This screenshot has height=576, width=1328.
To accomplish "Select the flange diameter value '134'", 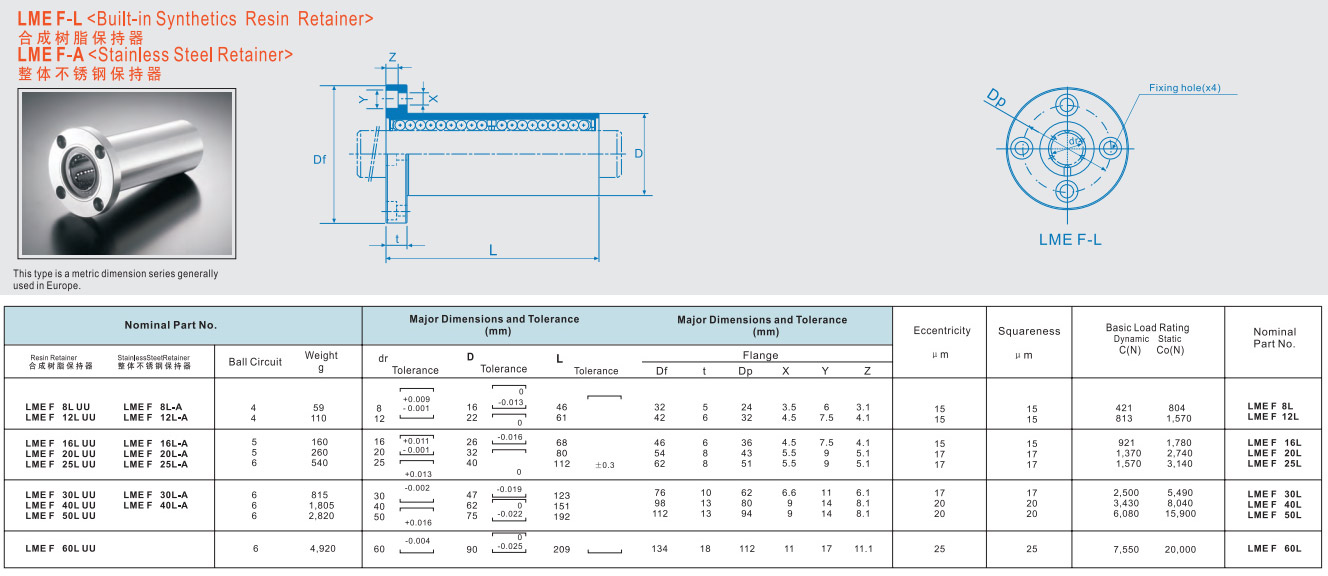I will click(660, 549).
